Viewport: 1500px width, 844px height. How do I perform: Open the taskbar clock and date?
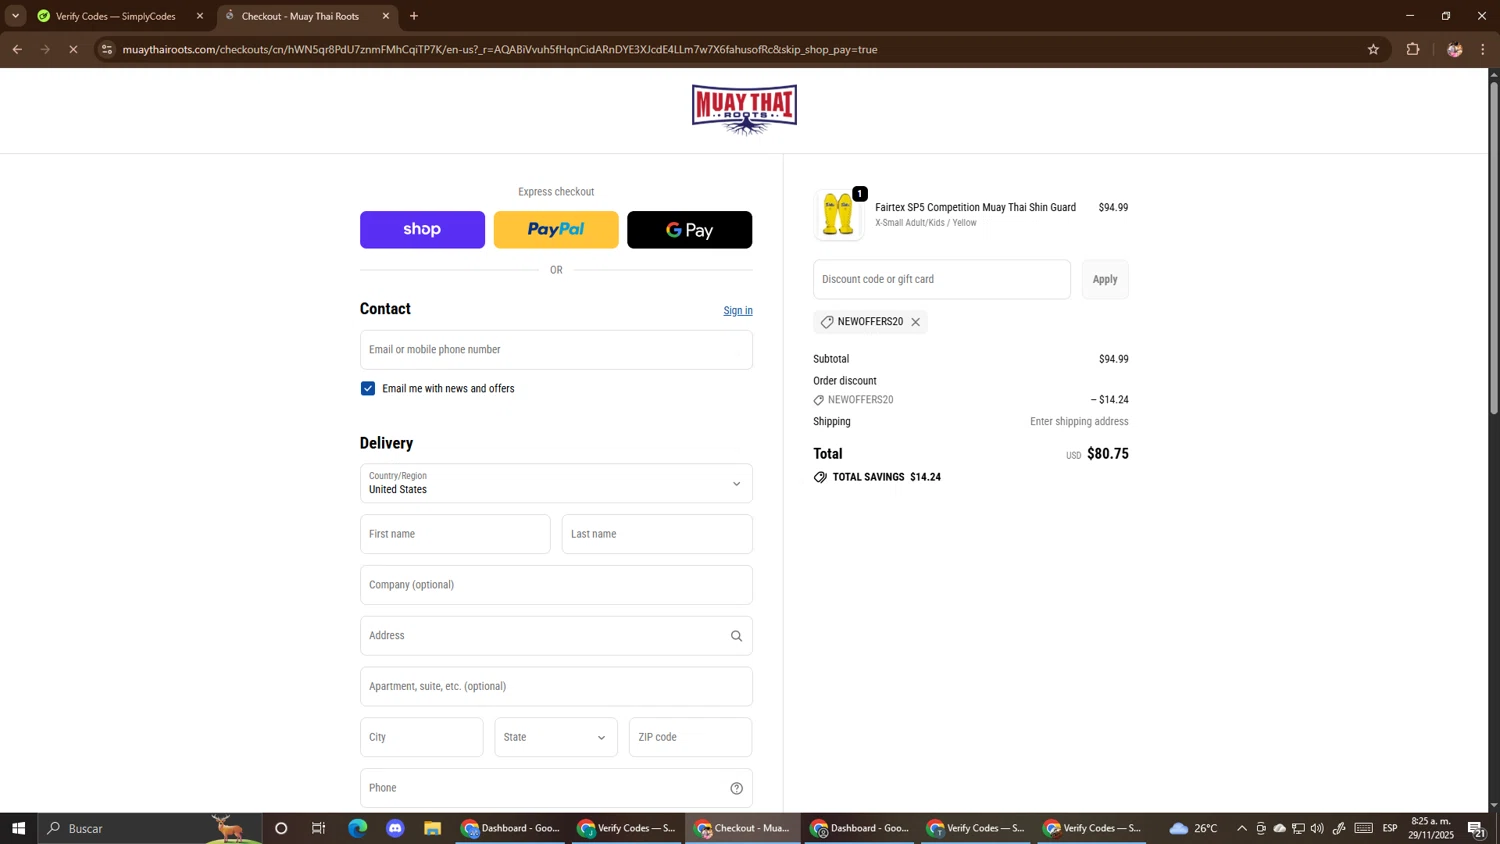1431,828
